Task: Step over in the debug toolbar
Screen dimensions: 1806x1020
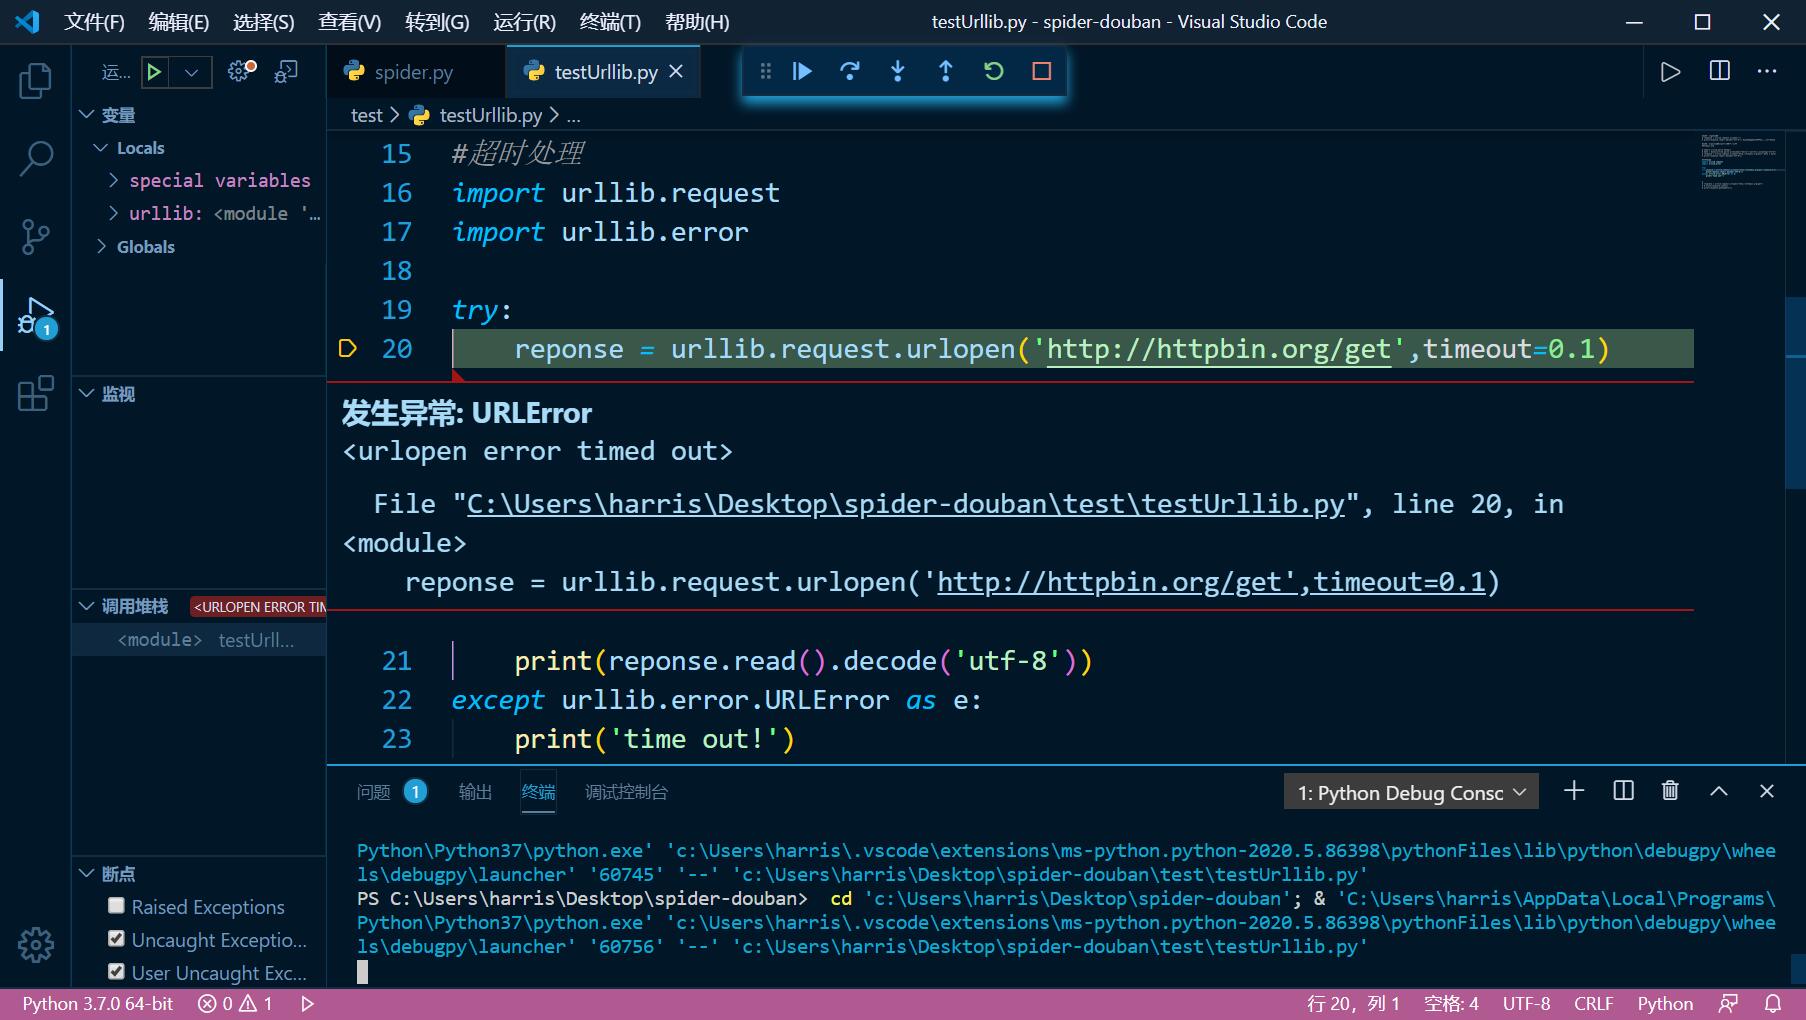Action: pos(850,71)
